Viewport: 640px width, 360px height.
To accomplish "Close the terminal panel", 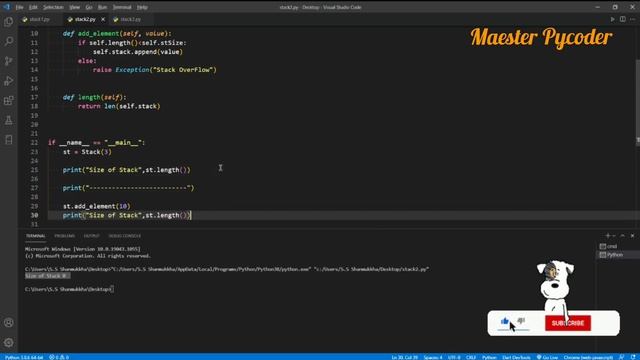I will point(632,236).
